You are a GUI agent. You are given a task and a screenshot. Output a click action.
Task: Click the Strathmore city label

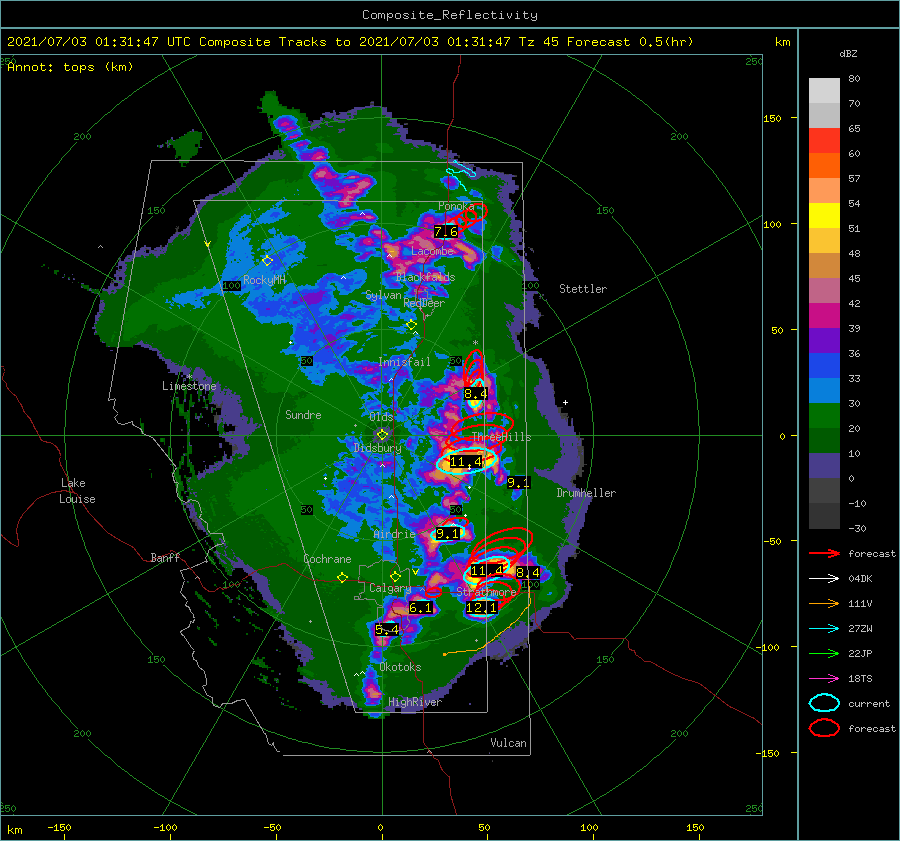click(x=486, y=592)
